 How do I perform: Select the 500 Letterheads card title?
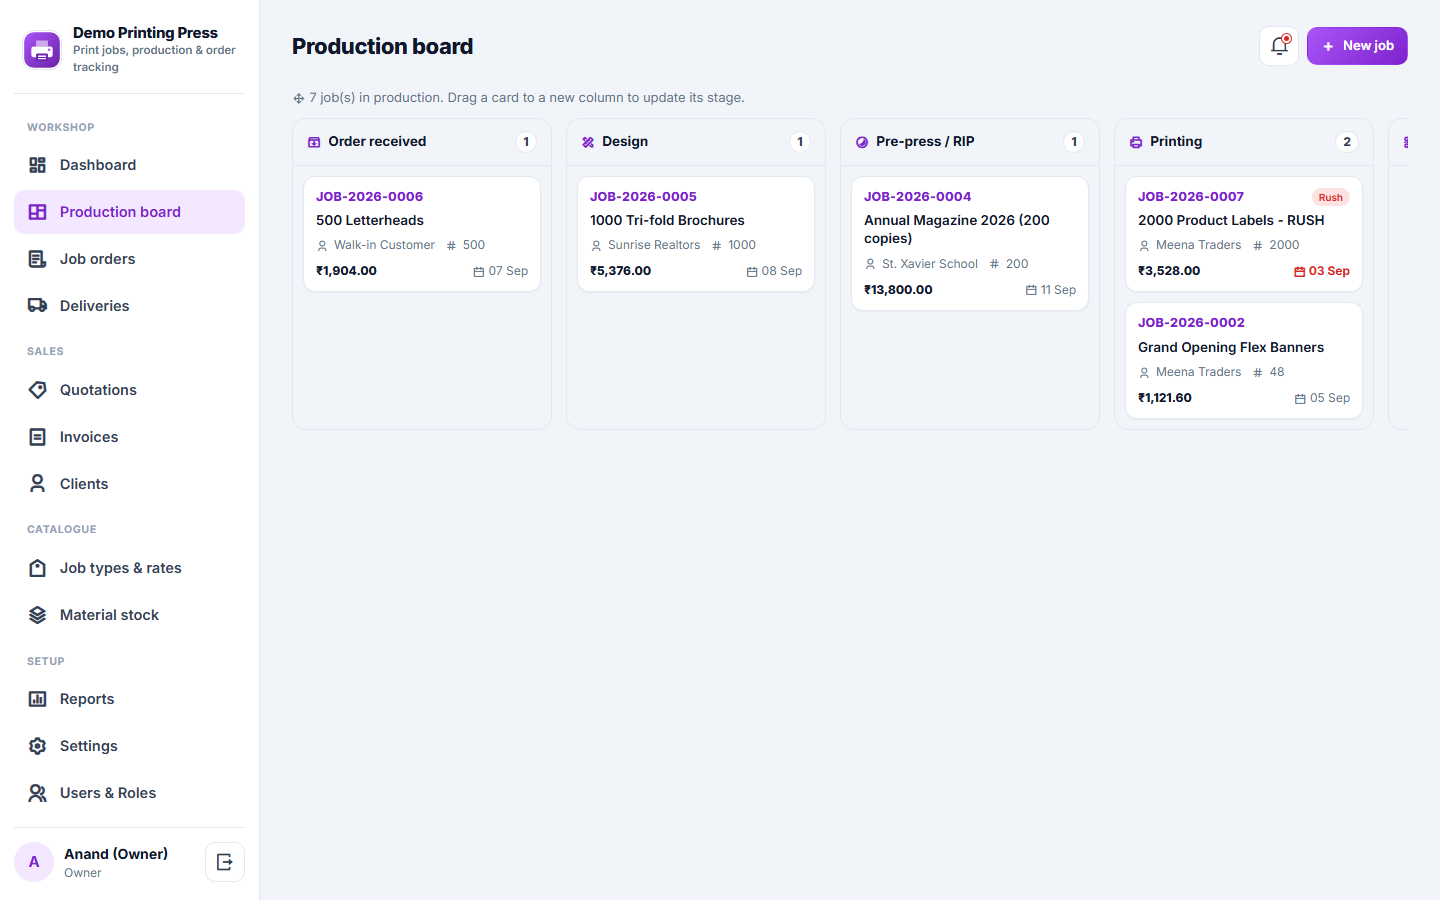click(370, 221)
